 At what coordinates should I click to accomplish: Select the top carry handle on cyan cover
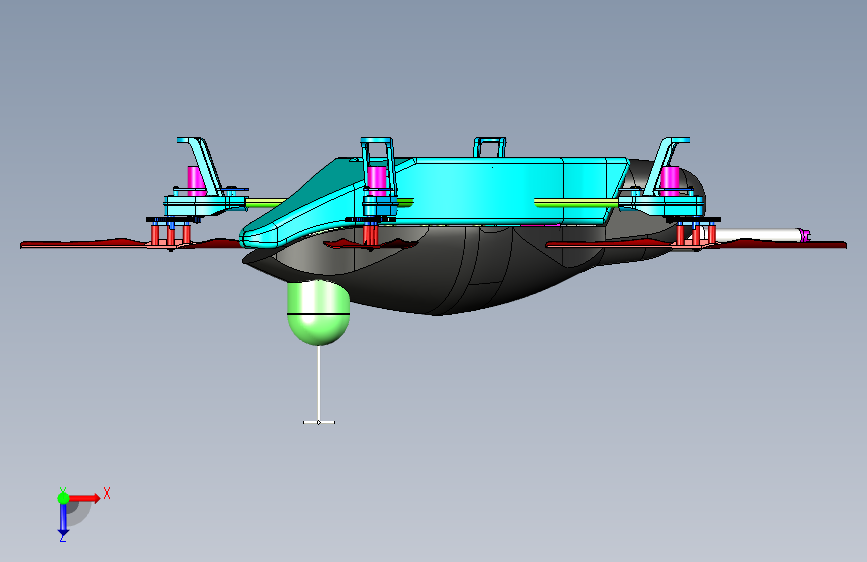tap(489, 147)
